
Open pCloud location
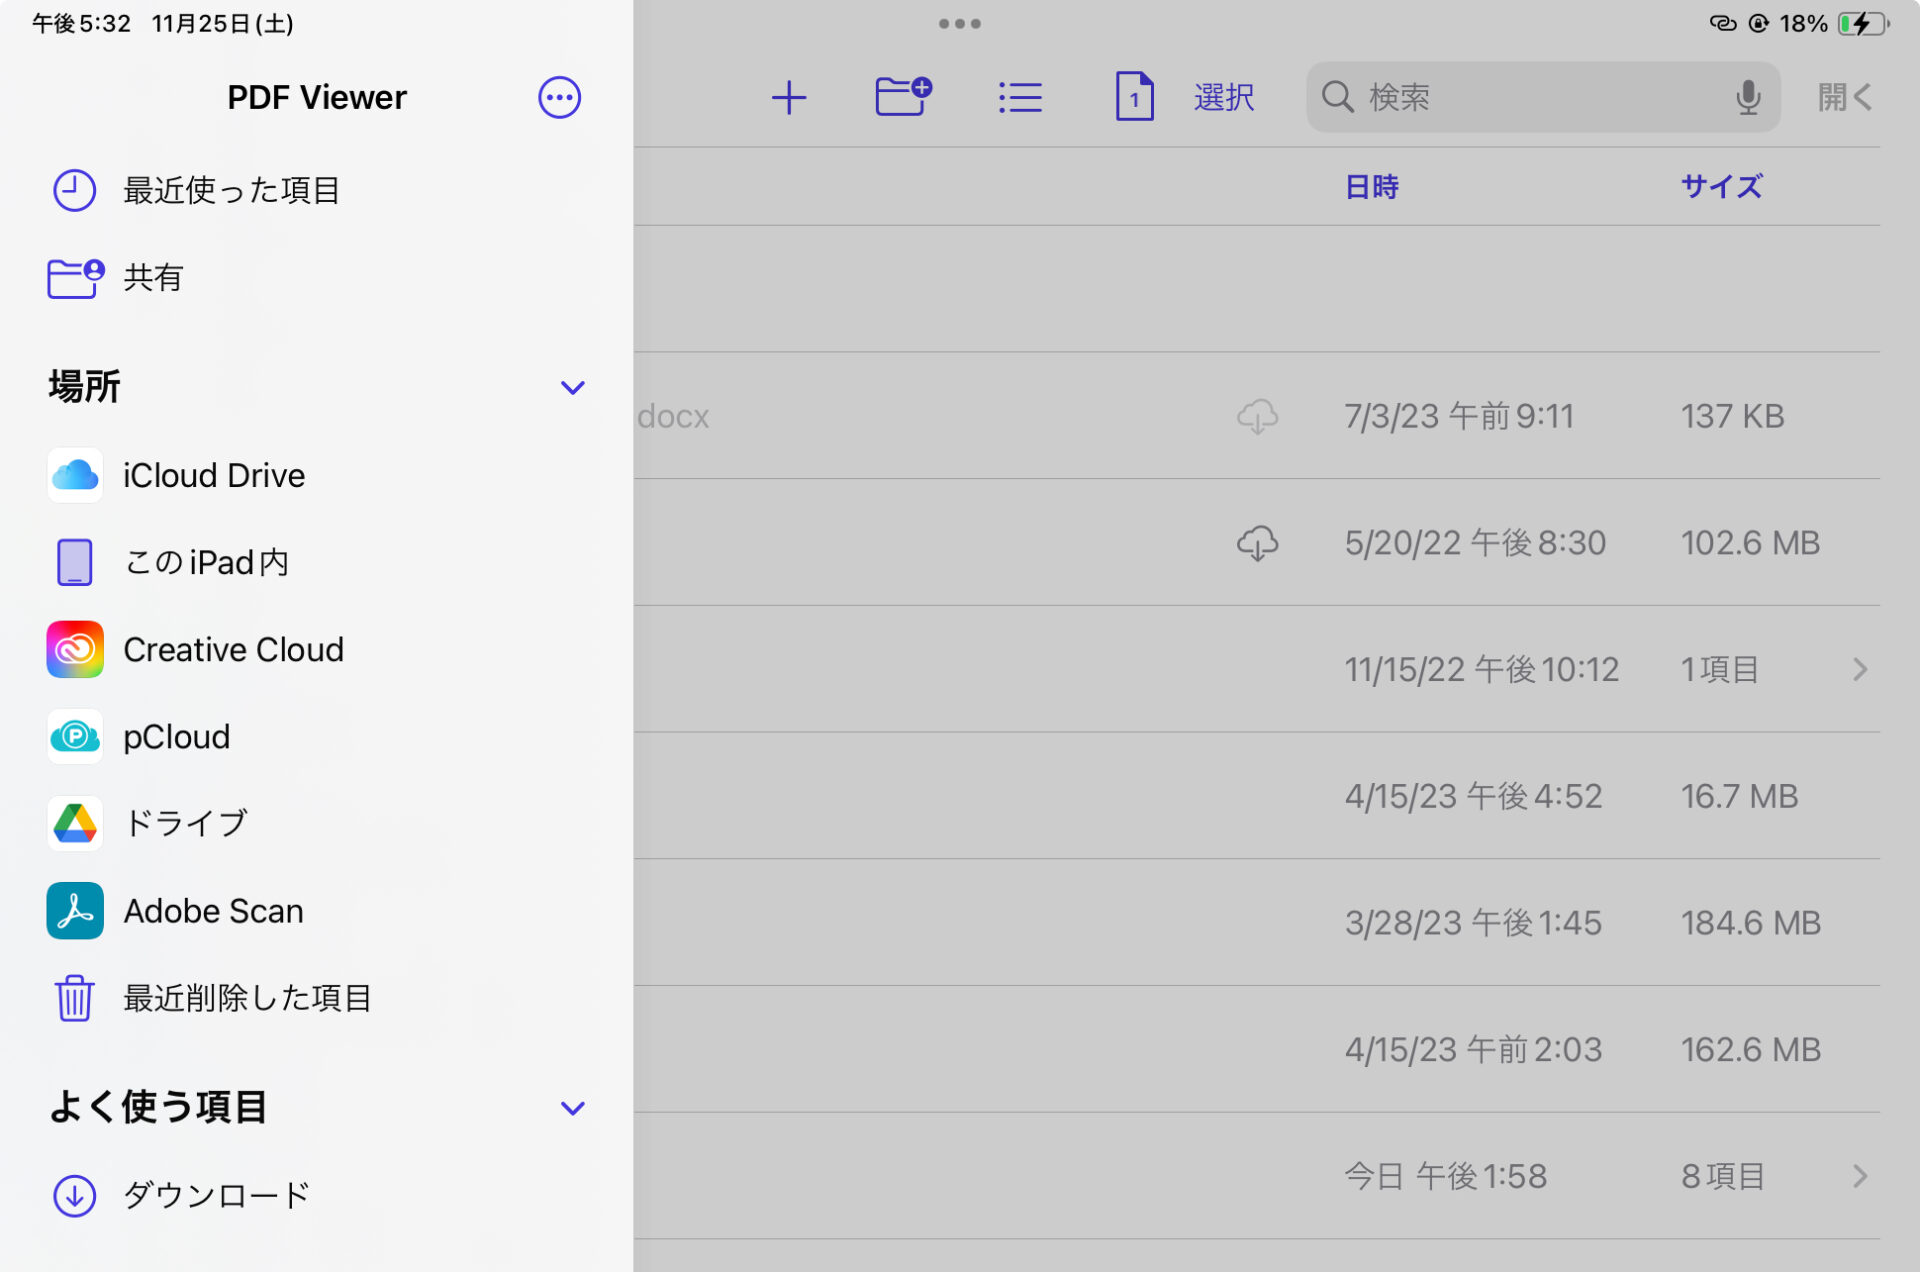(x=176, y=737)
